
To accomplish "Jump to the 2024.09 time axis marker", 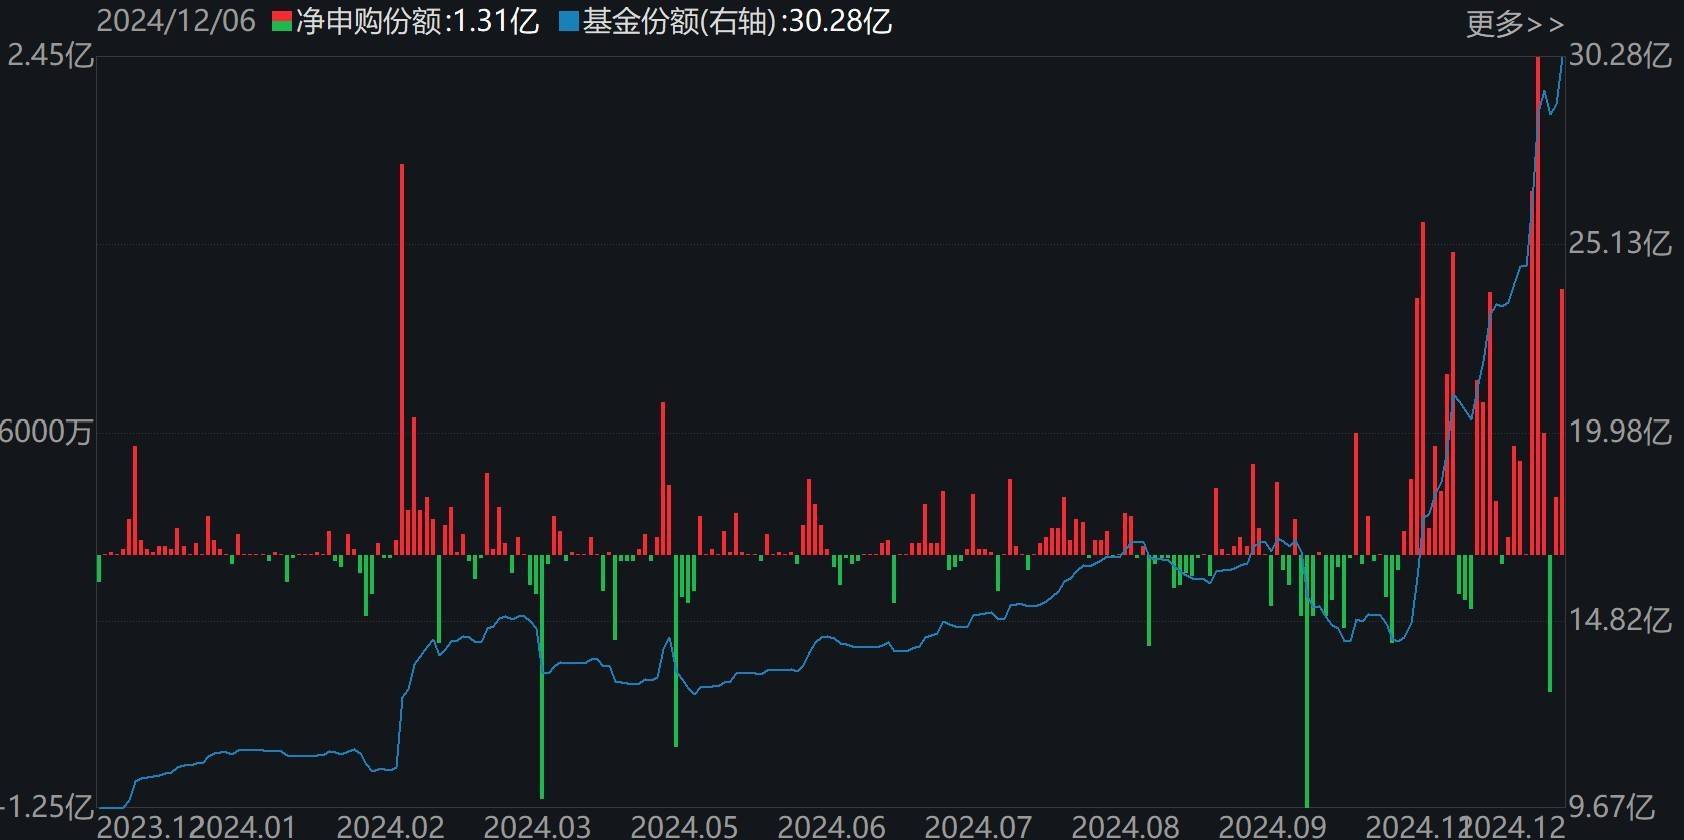I will [1272, 826].
